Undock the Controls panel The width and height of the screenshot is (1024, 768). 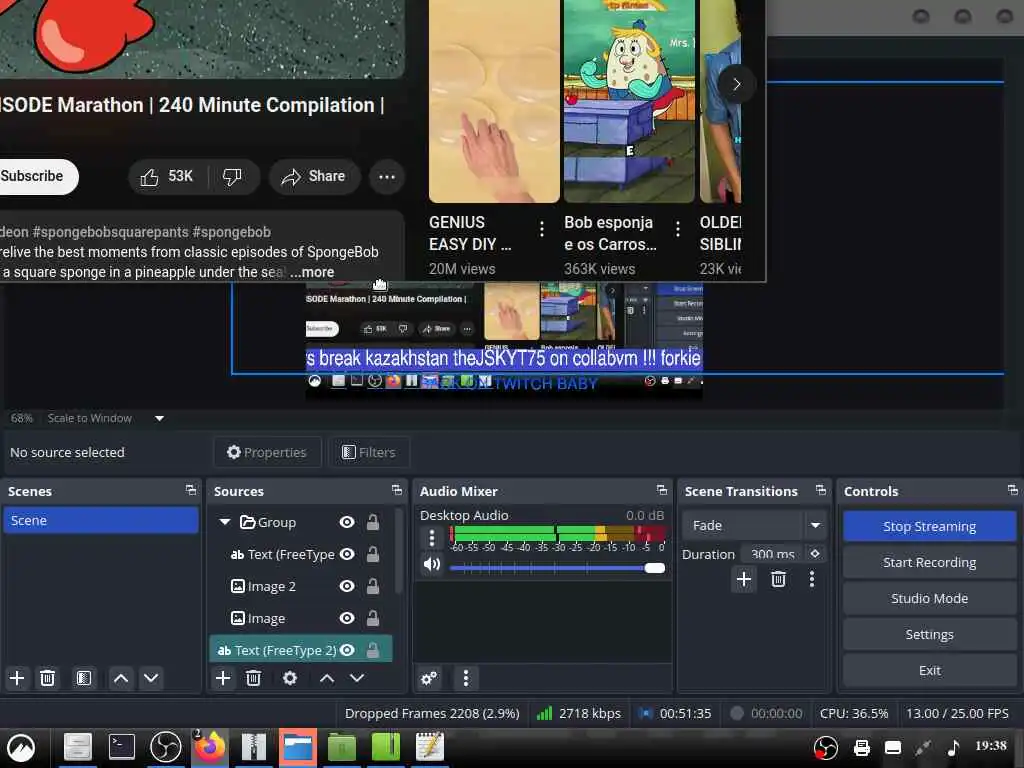click(x=1013, y=490)
